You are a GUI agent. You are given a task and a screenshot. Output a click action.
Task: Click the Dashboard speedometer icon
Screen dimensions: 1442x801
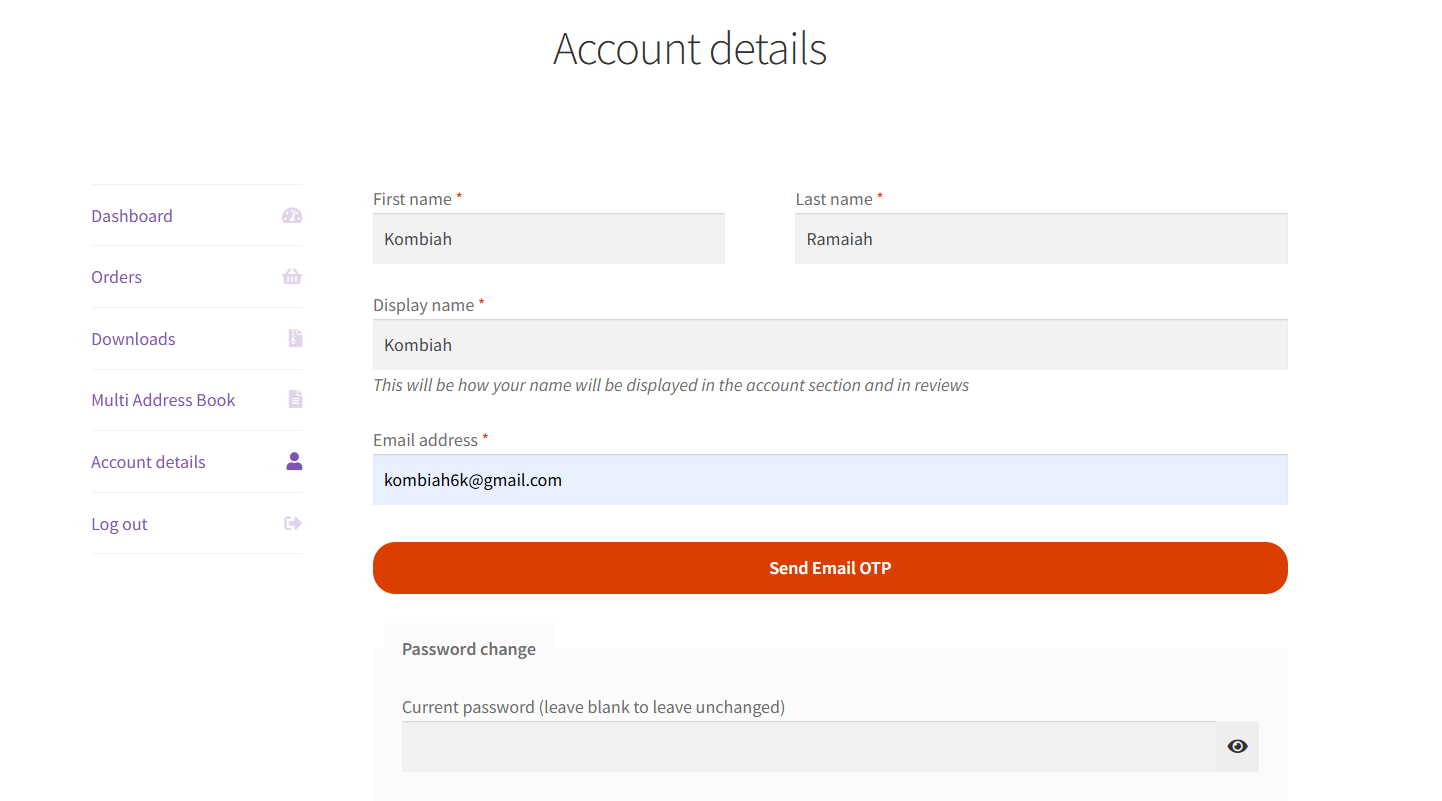(x=292, y=216)
